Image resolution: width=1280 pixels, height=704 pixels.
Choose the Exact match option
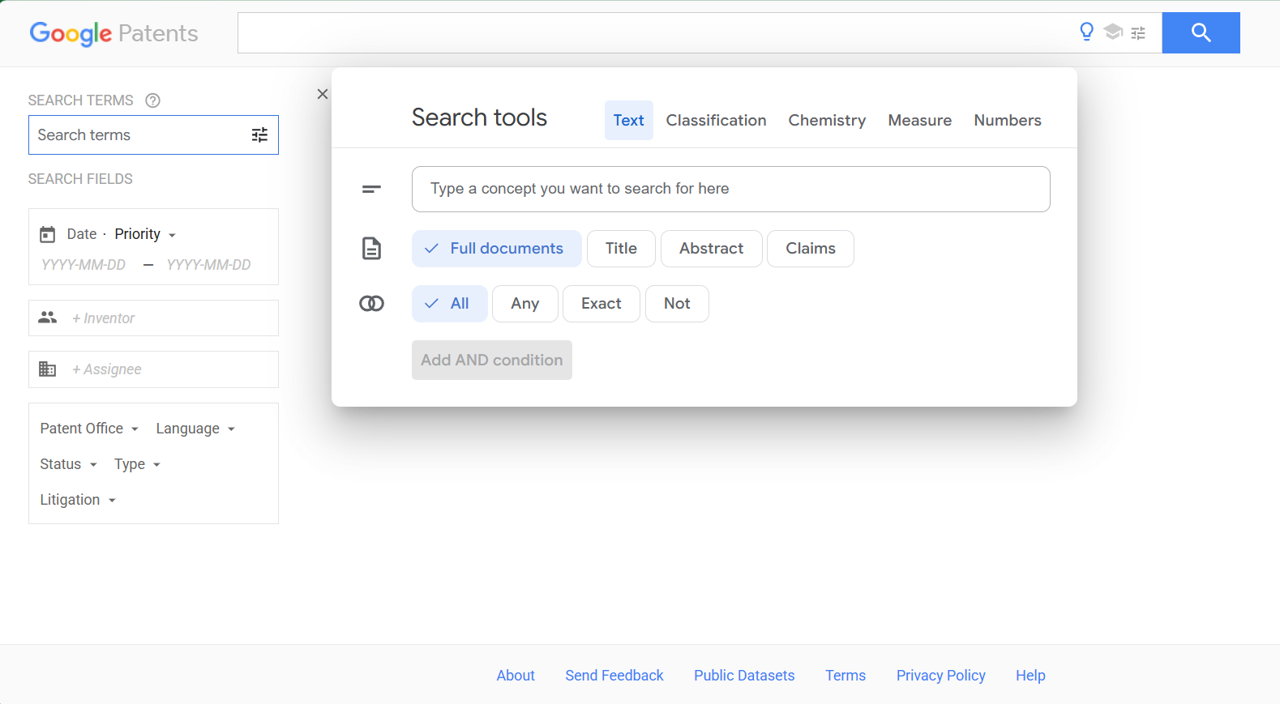pos(601,304)
